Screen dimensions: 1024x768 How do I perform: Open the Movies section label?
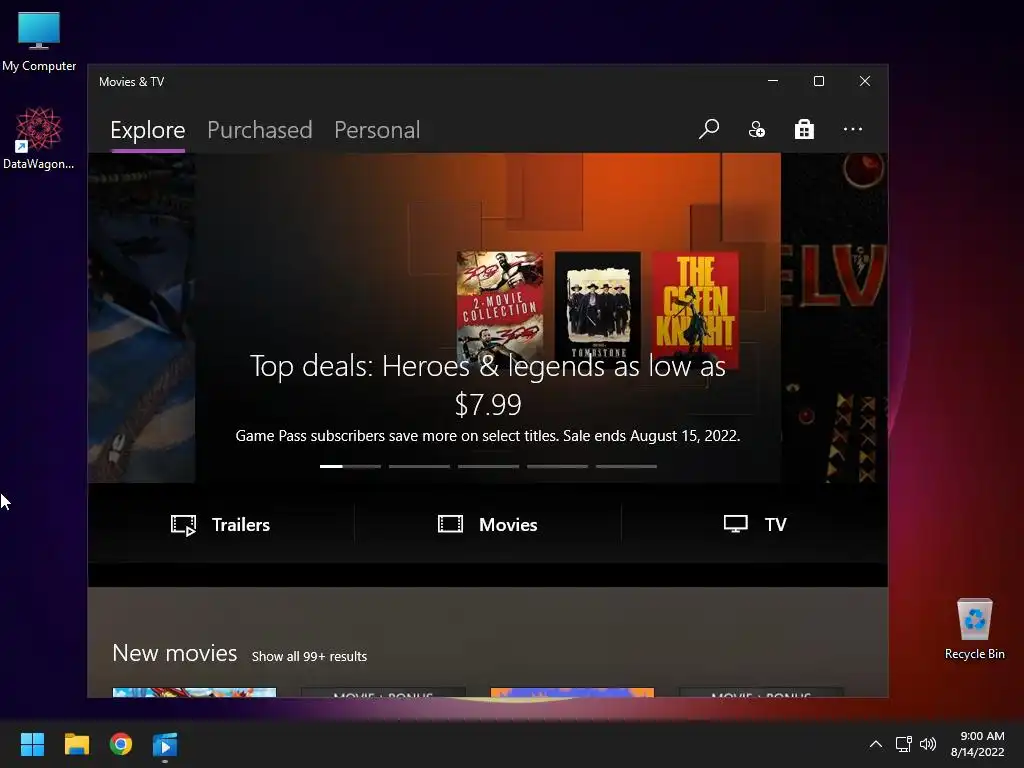coord(507,524)
